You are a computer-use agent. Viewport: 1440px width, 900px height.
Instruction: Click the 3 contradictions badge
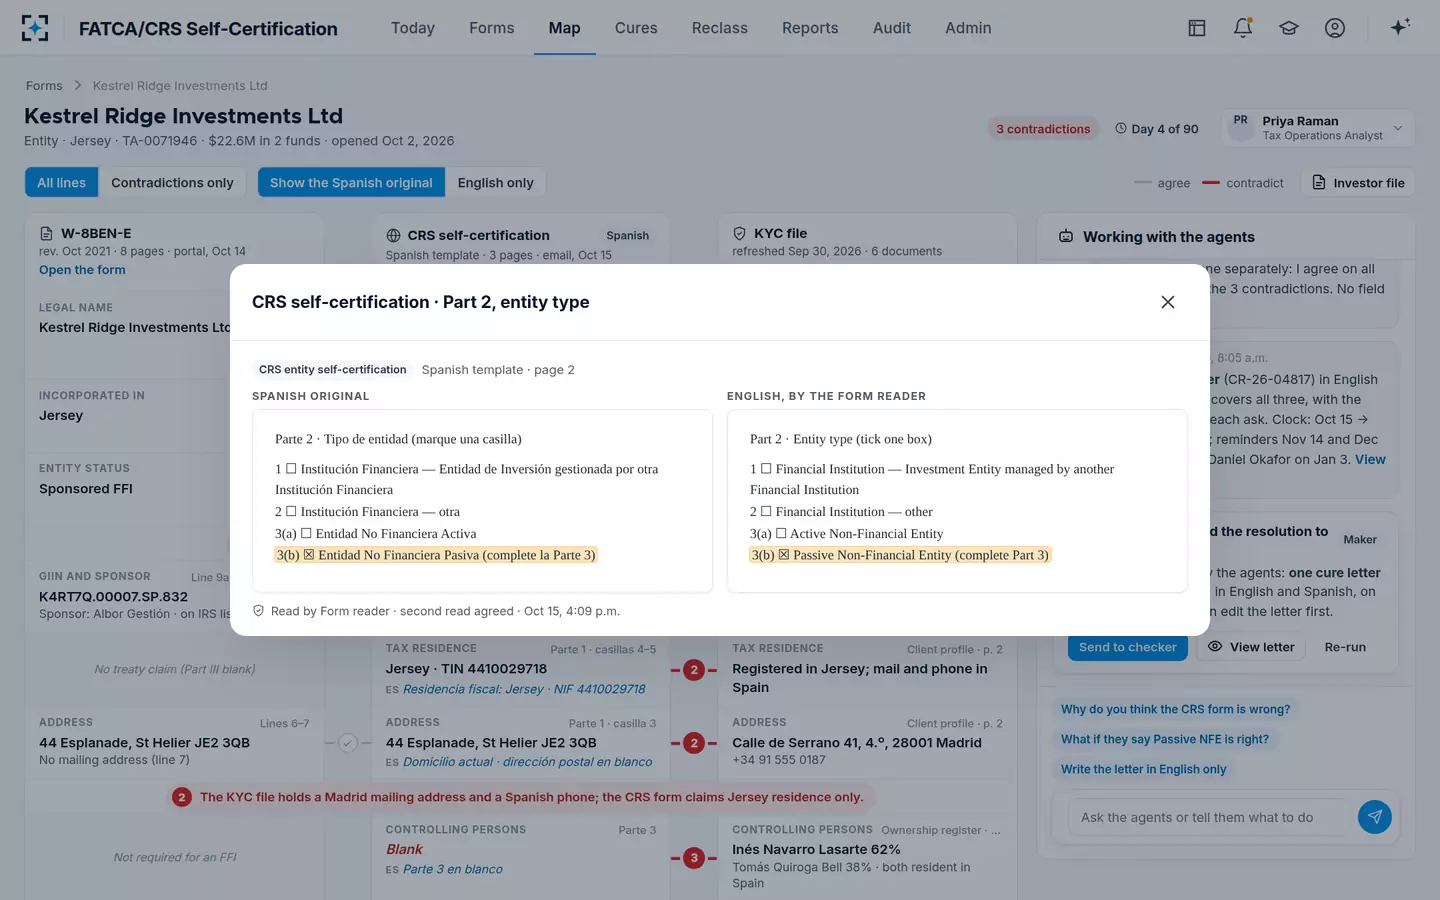coord(1043,129)
